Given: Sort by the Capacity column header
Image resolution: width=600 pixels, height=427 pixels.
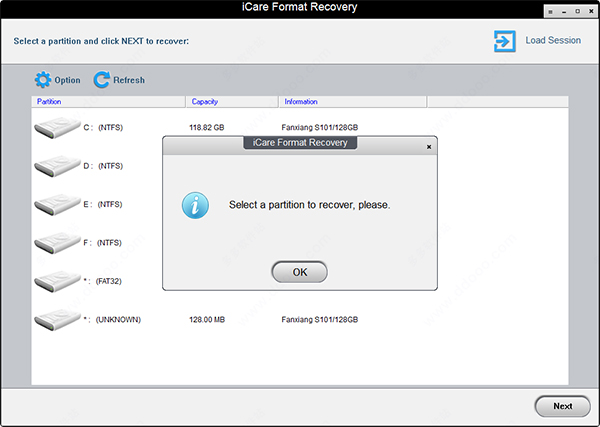Looking at the screenshot, I should point(232,102).
